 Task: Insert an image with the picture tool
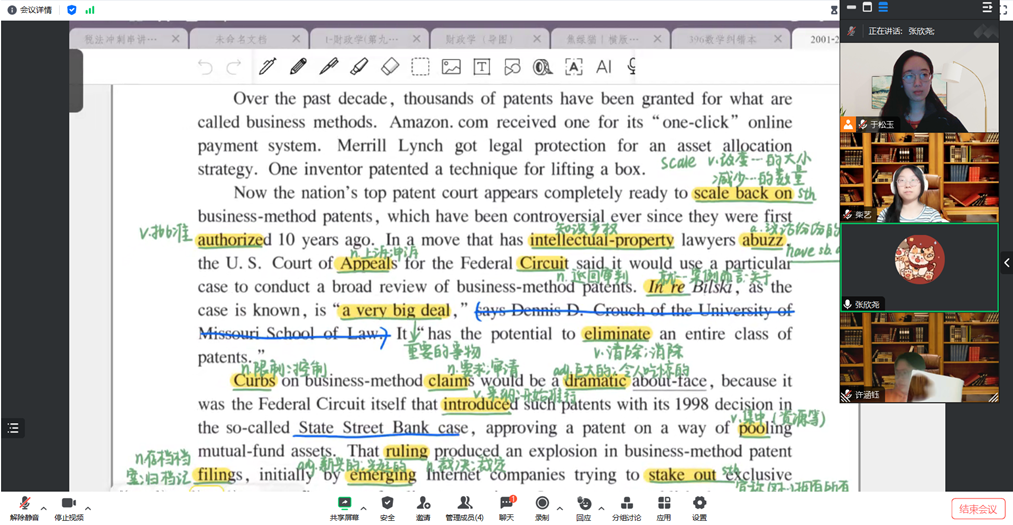point(451,67)
